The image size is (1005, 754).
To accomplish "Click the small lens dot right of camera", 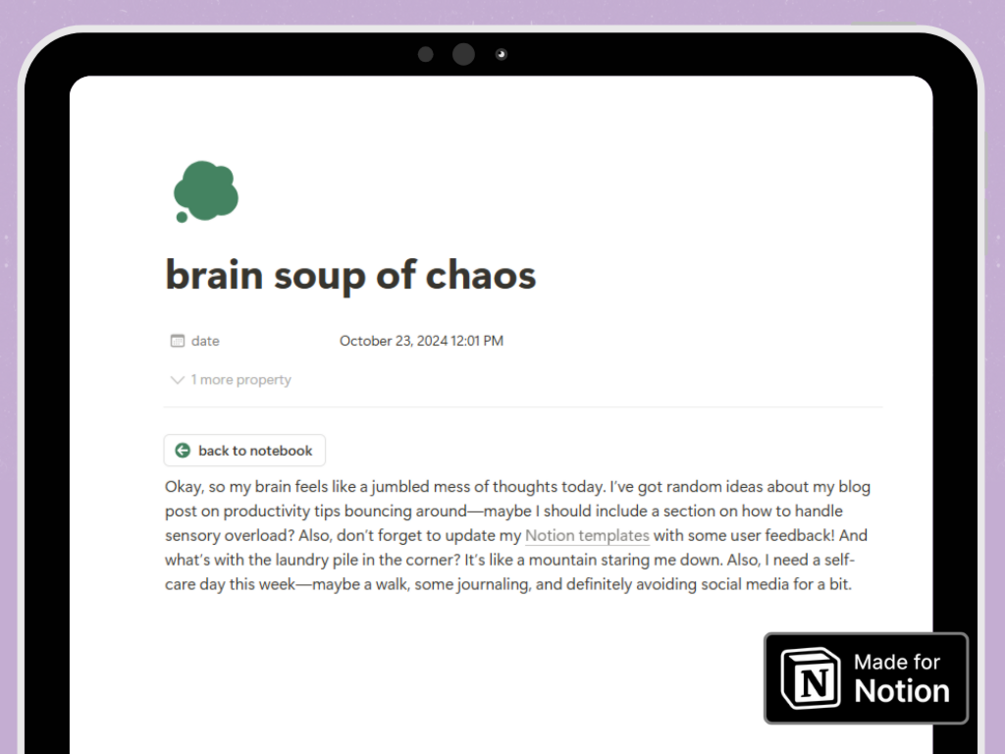I will [501, 54].
